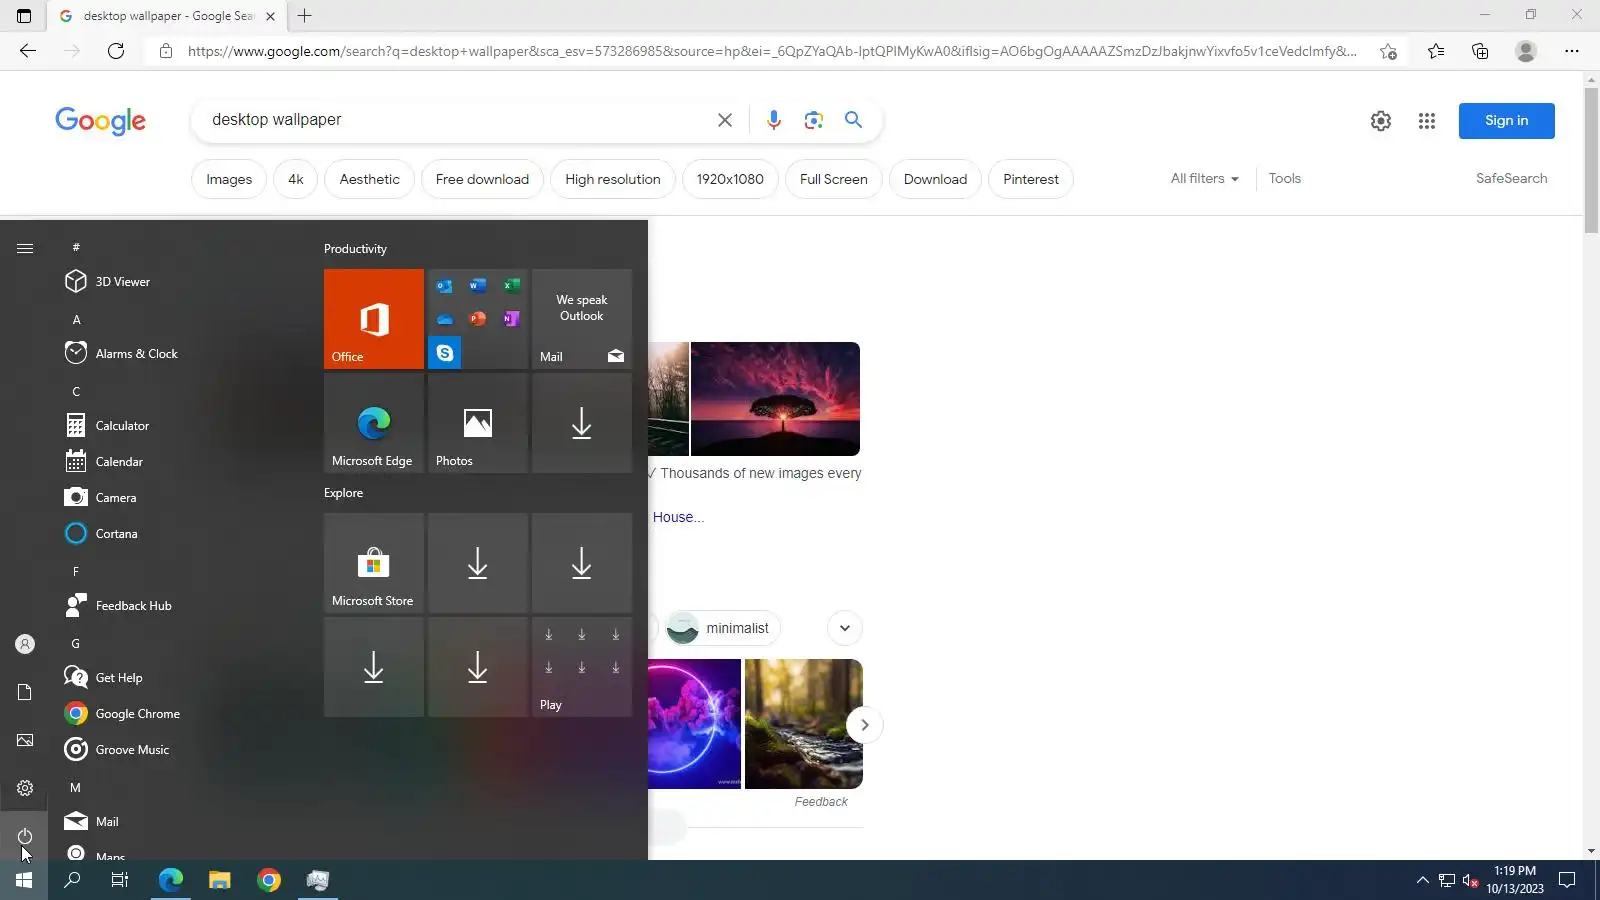
Task: Click the Sign in button
Action: tap(1507, 121)
